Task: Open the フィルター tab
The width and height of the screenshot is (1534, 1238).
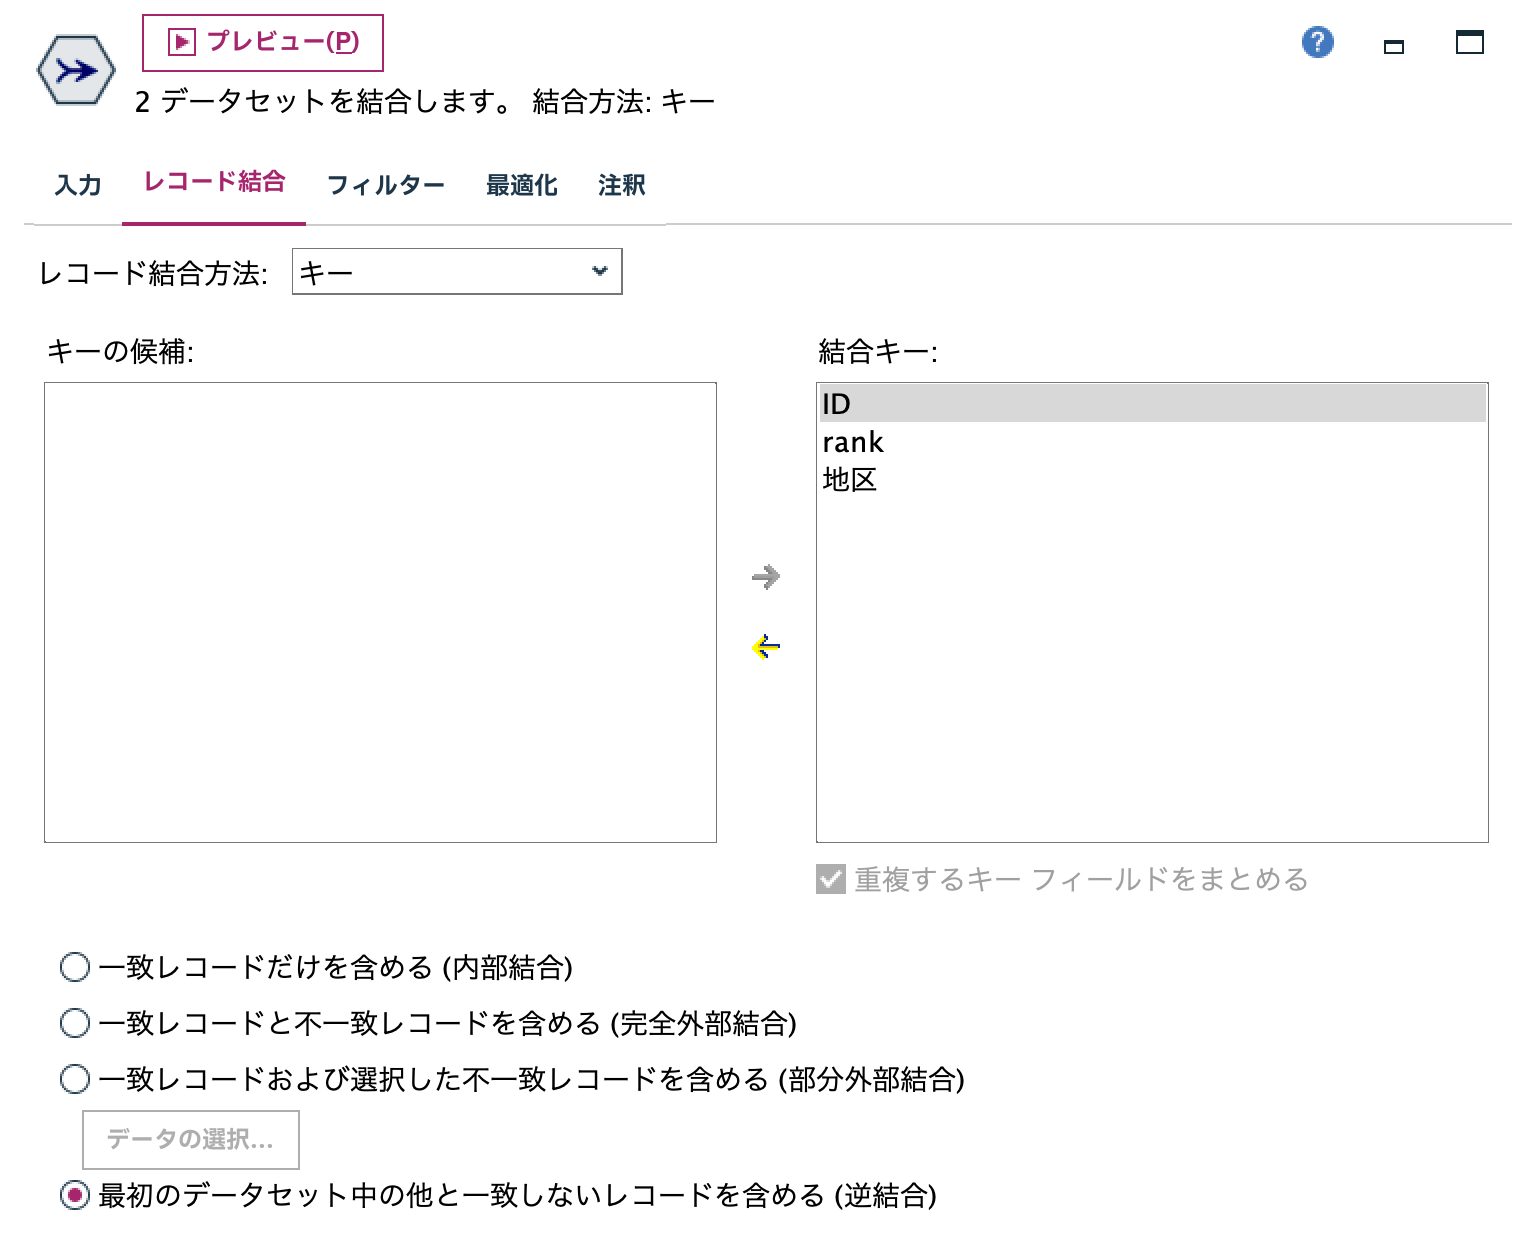Action: coord(388,185)
